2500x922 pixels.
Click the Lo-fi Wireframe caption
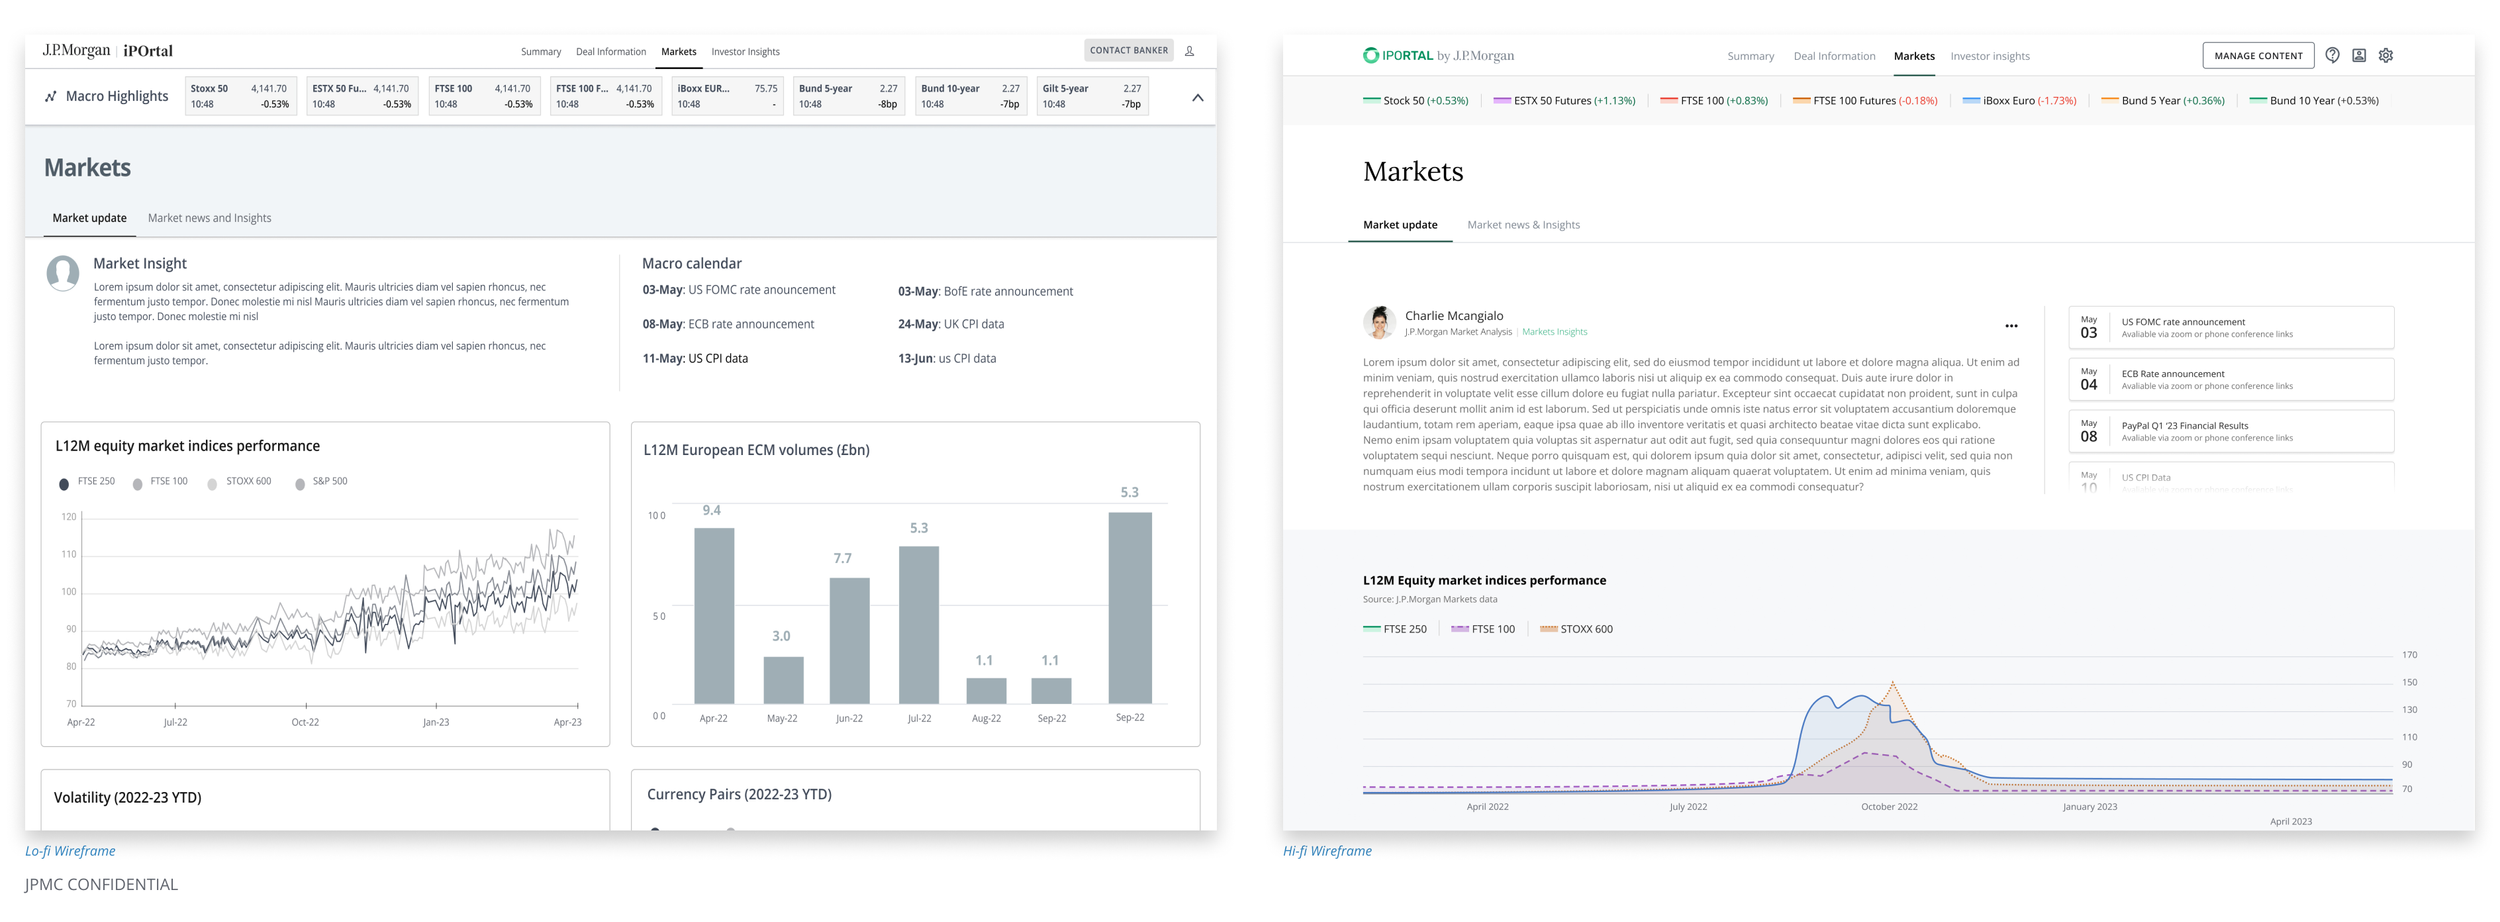pos(70,851)
